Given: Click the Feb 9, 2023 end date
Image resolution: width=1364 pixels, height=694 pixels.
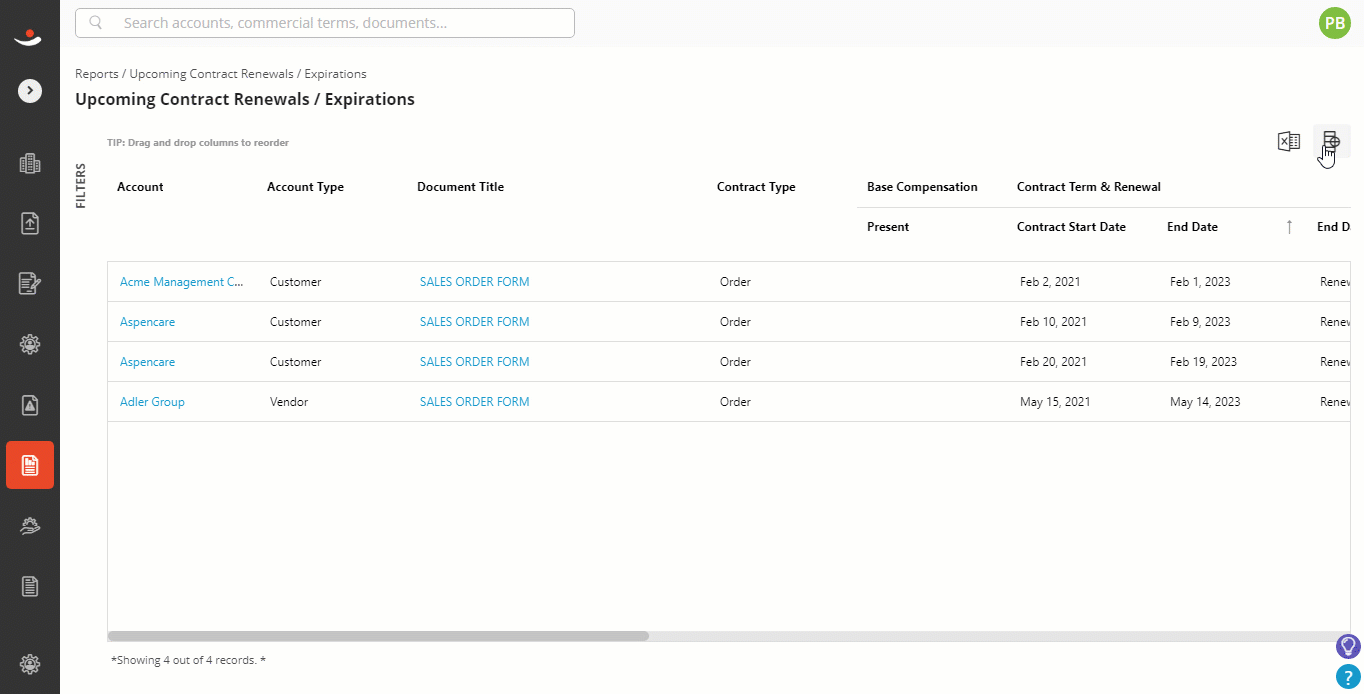Looking at the screenshot, I should tap(1200, 322).
